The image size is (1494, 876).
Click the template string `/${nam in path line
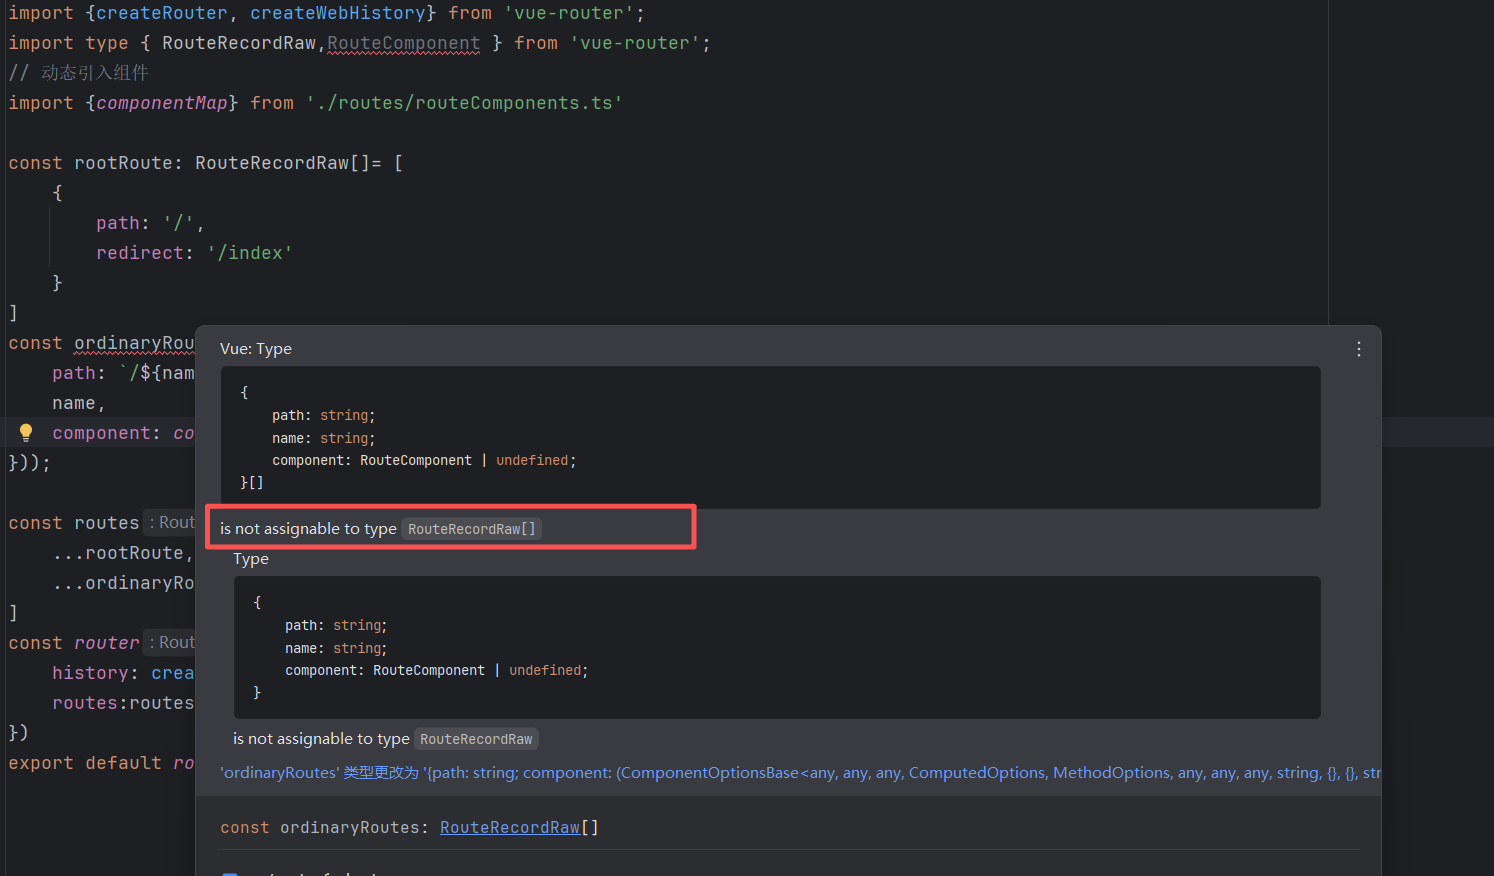(x=156, y=373)
